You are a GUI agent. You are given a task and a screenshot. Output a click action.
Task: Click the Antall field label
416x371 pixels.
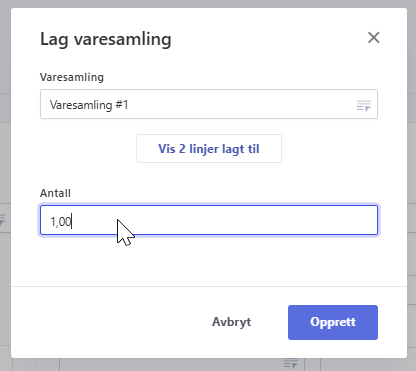55,193
